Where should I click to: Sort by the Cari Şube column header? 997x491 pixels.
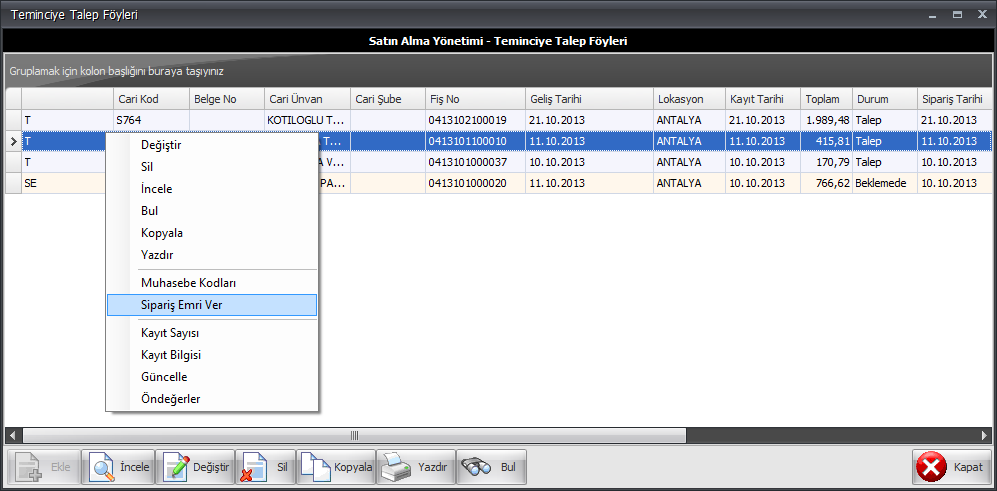click(388, 99)
